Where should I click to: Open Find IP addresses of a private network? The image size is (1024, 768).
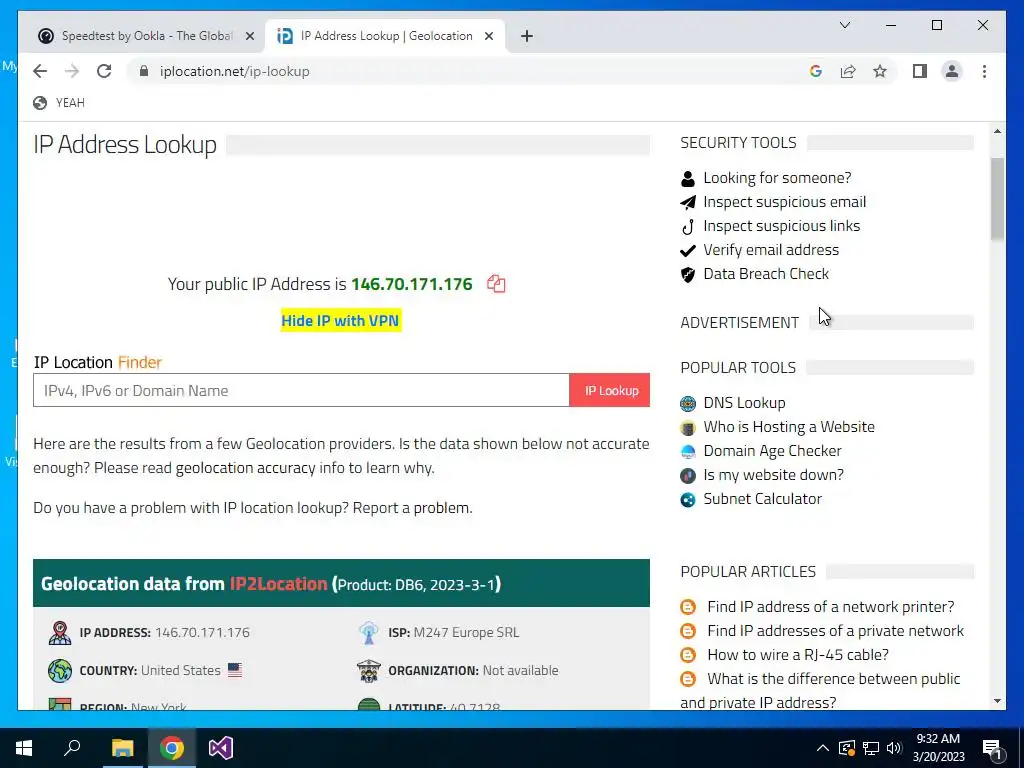(x=835, y=631)
